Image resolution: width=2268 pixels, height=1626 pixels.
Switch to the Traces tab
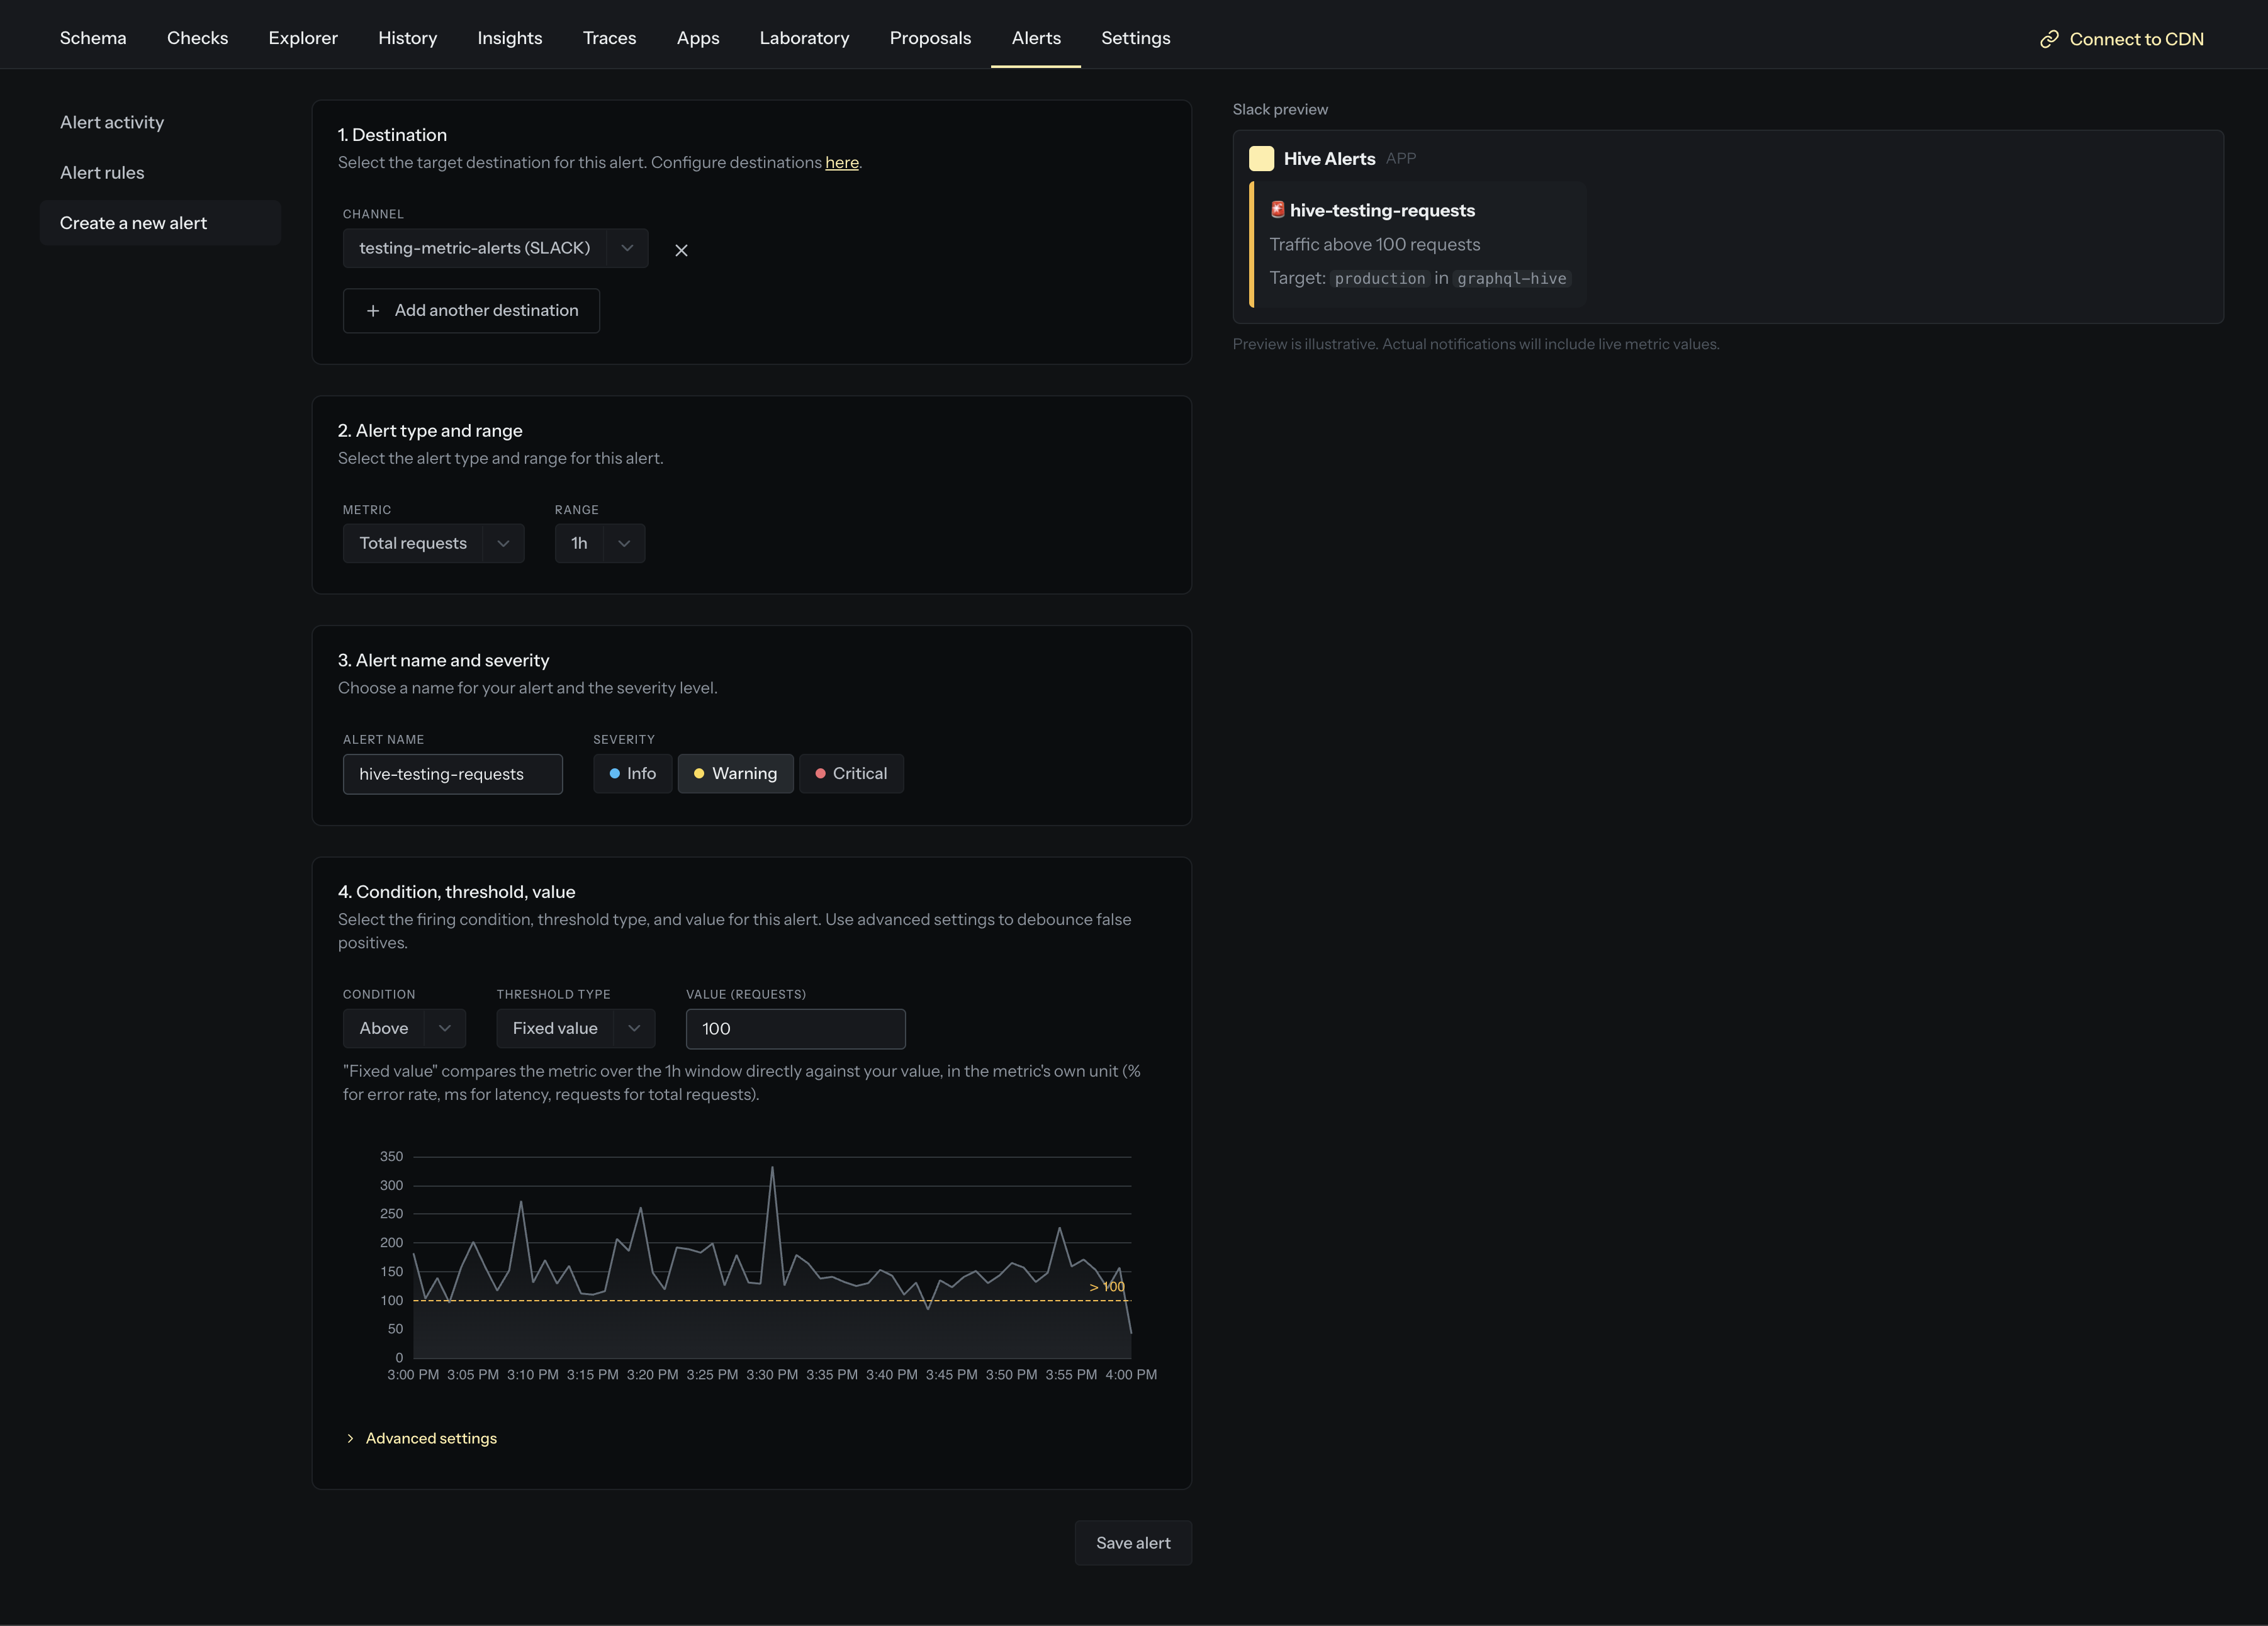coord(609,38)
